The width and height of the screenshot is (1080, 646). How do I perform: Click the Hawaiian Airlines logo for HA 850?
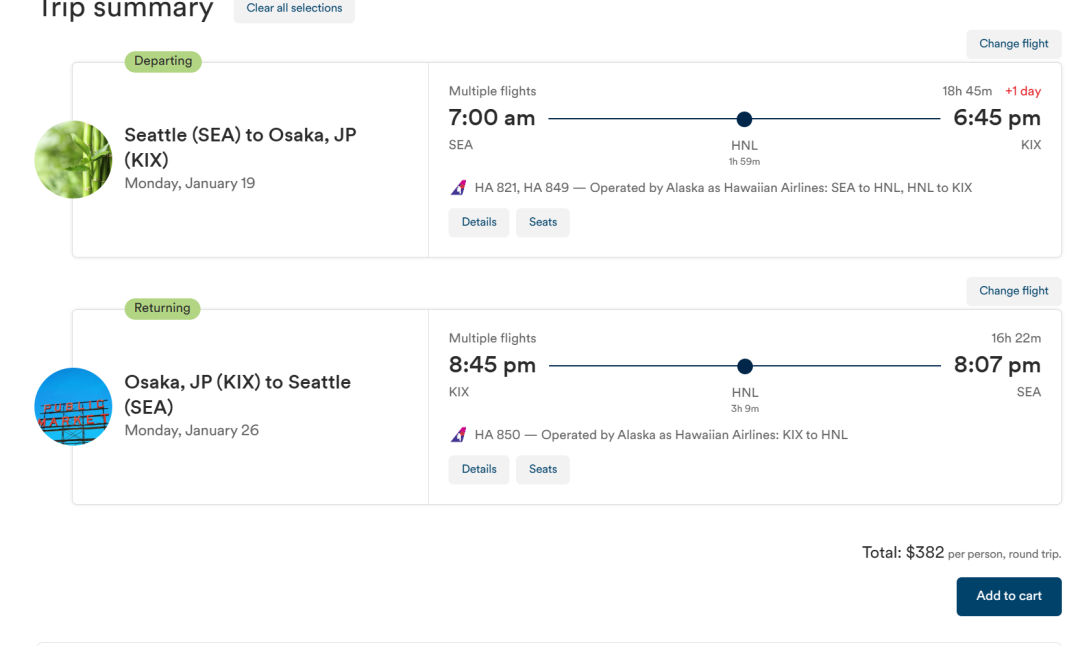click(458, 435)
